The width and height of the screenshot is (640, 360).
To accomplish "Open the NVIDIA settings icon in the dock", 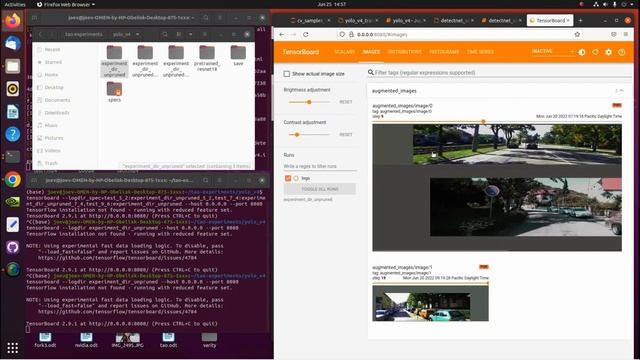I will pyautogui.click(x=13, y=202).
